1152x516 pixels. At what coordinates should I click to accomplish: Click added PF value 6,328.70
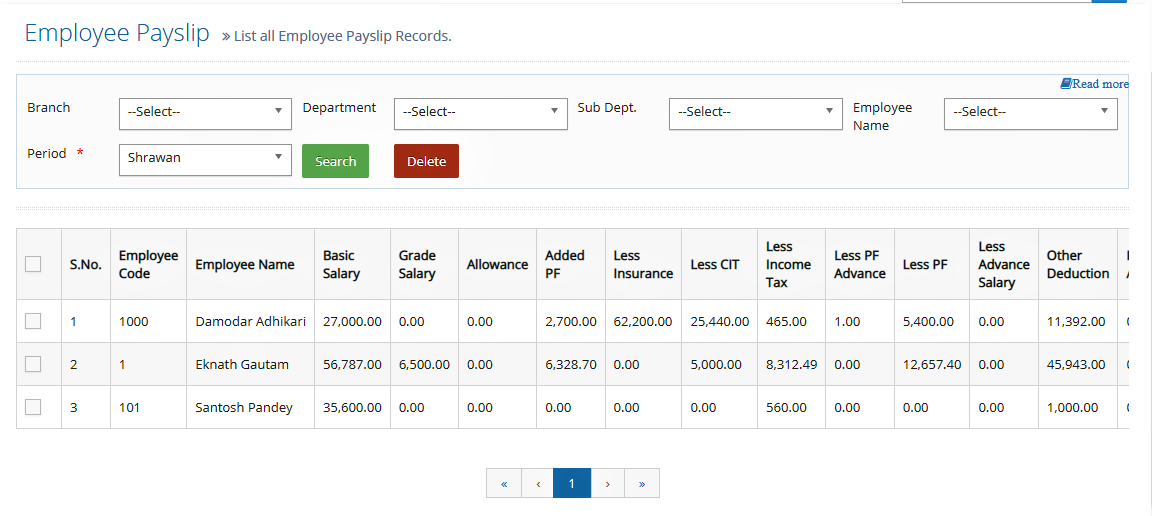tap(571, 364)
